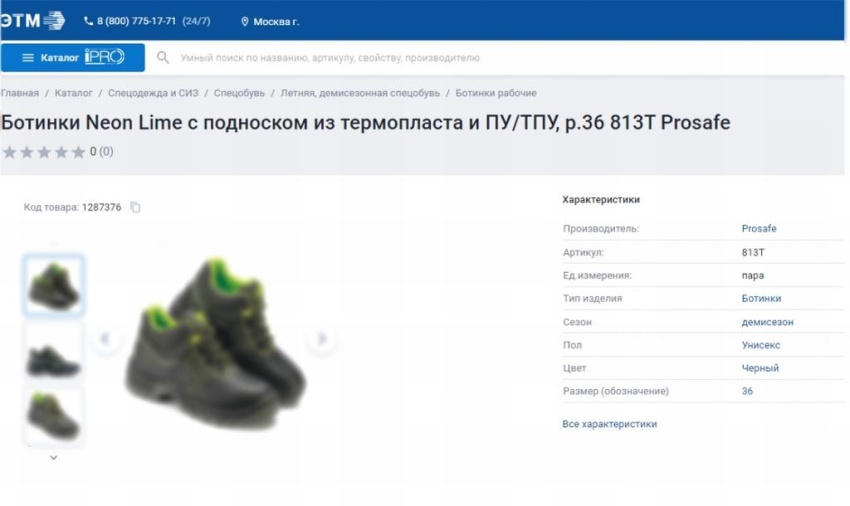Image resolution: width=850 pixels, height=506 pixels.
Task: Show the previous product image with the left arrow
Action: [105, 339]
